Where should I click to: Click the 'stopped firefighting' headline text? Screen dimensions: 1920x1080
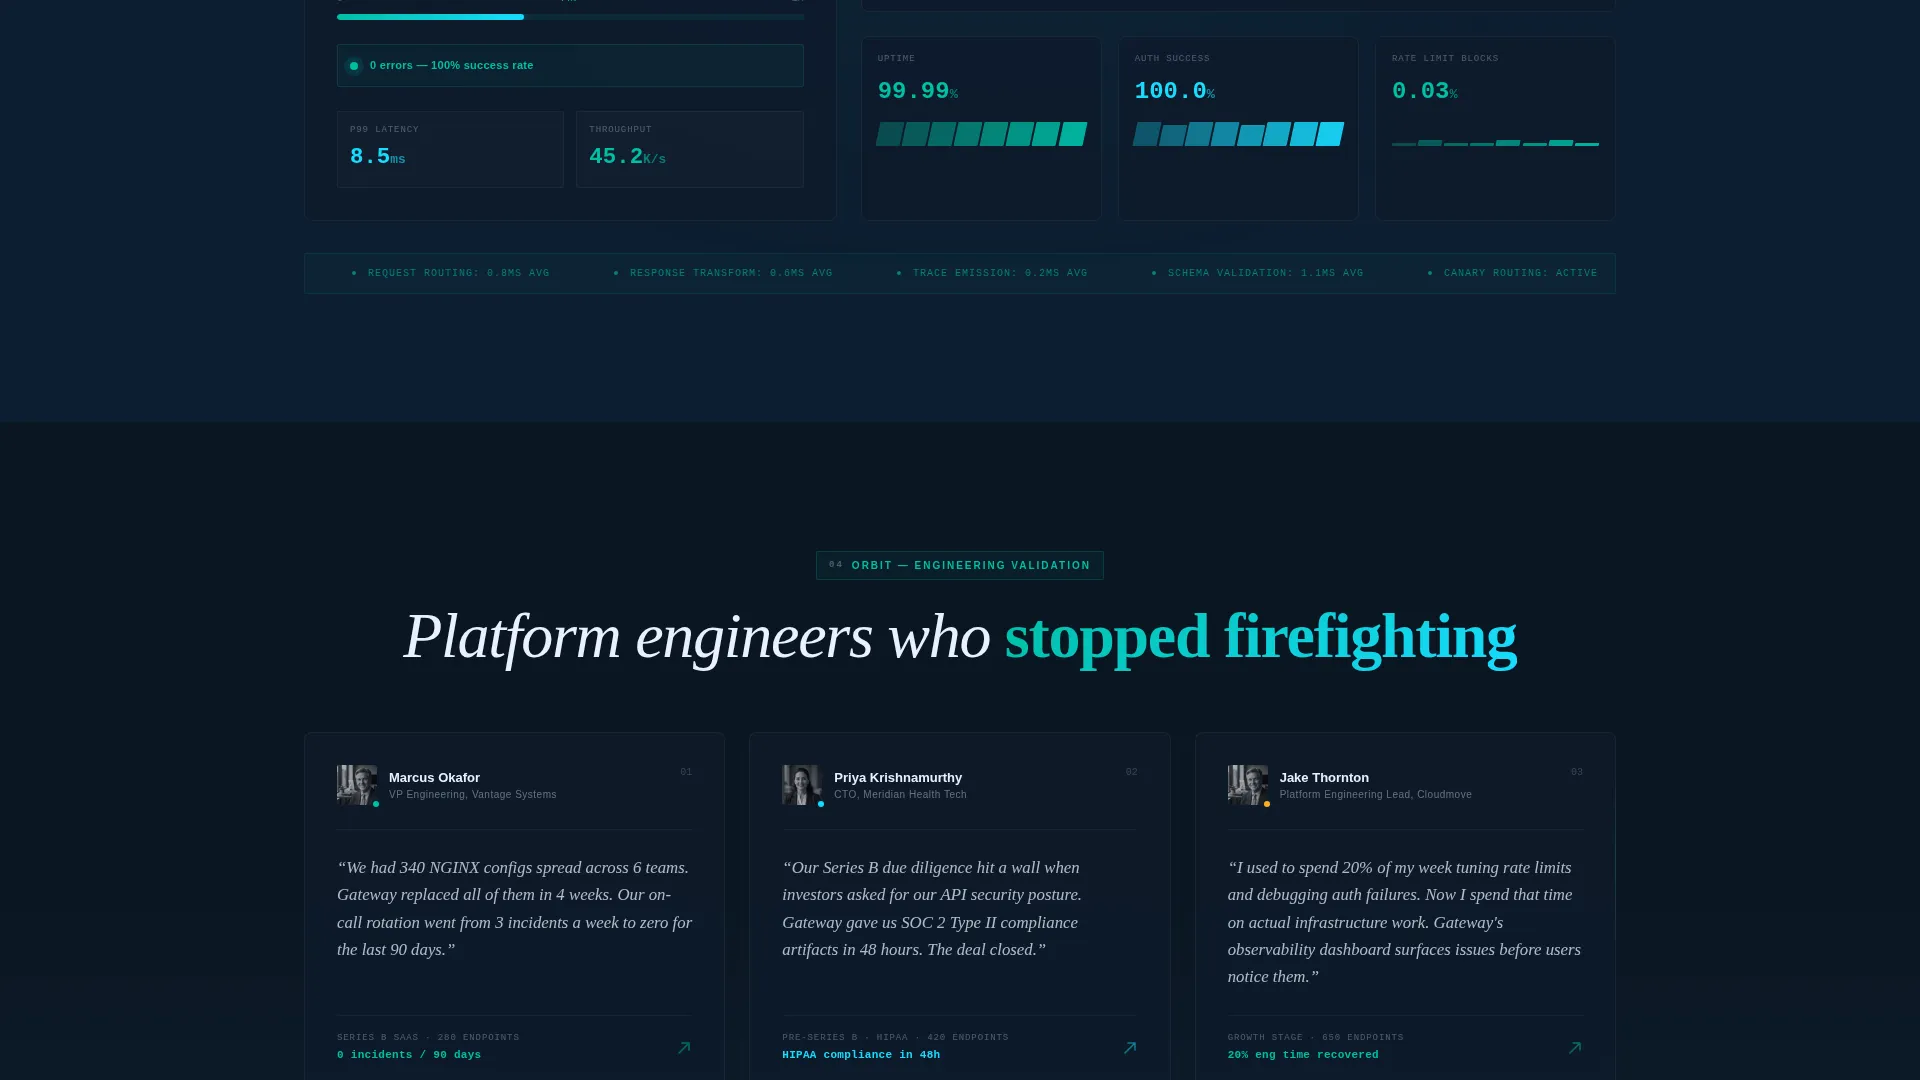point(1260,637)
